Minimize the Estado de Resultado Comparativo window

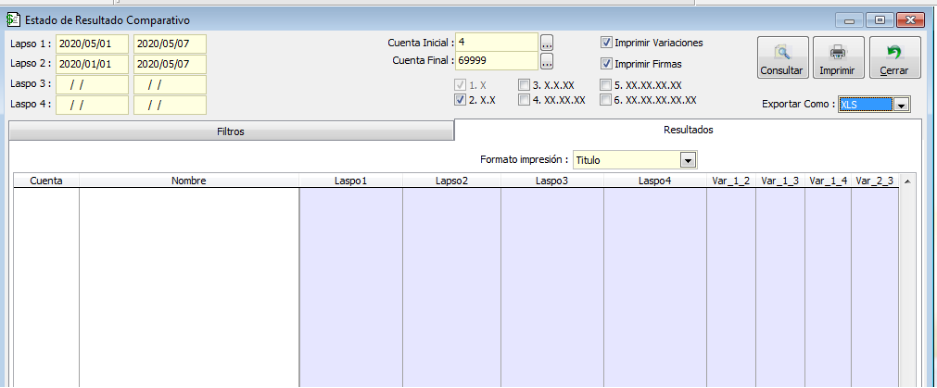pyautogui.click(x=850, y=20)
